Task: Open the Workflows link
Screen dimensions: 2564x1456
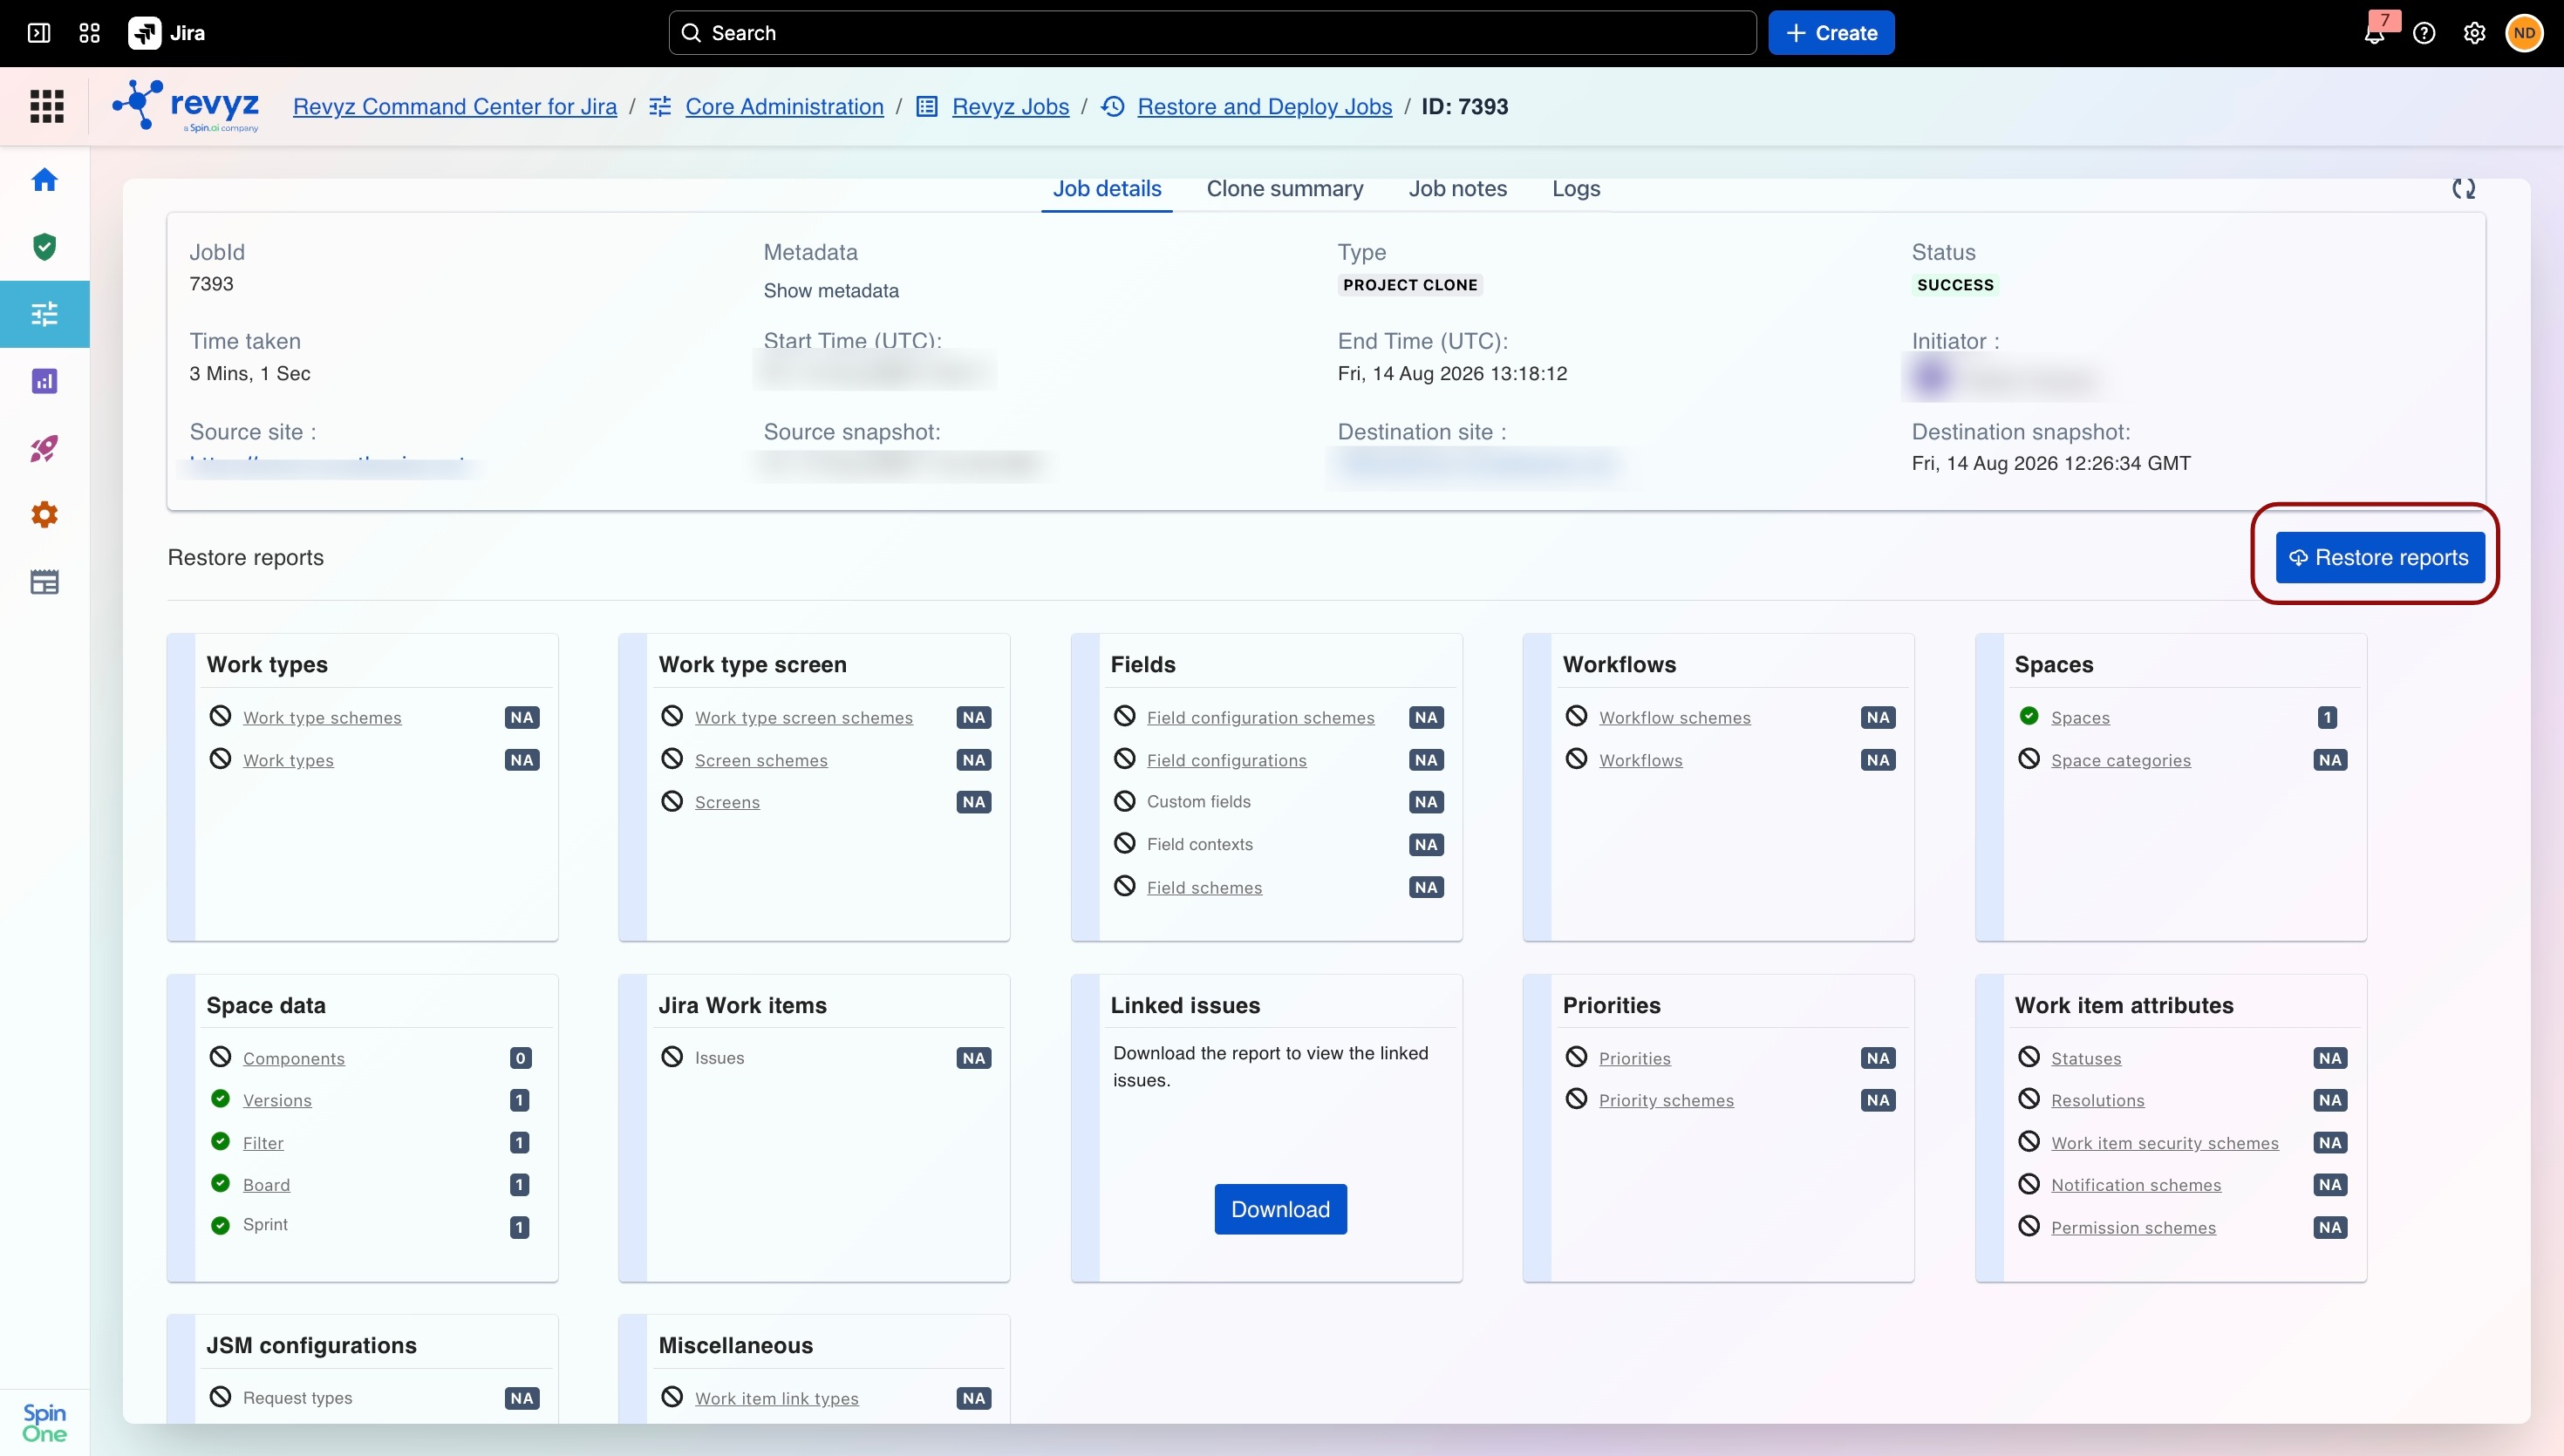Action: [x=1641, y=760]
